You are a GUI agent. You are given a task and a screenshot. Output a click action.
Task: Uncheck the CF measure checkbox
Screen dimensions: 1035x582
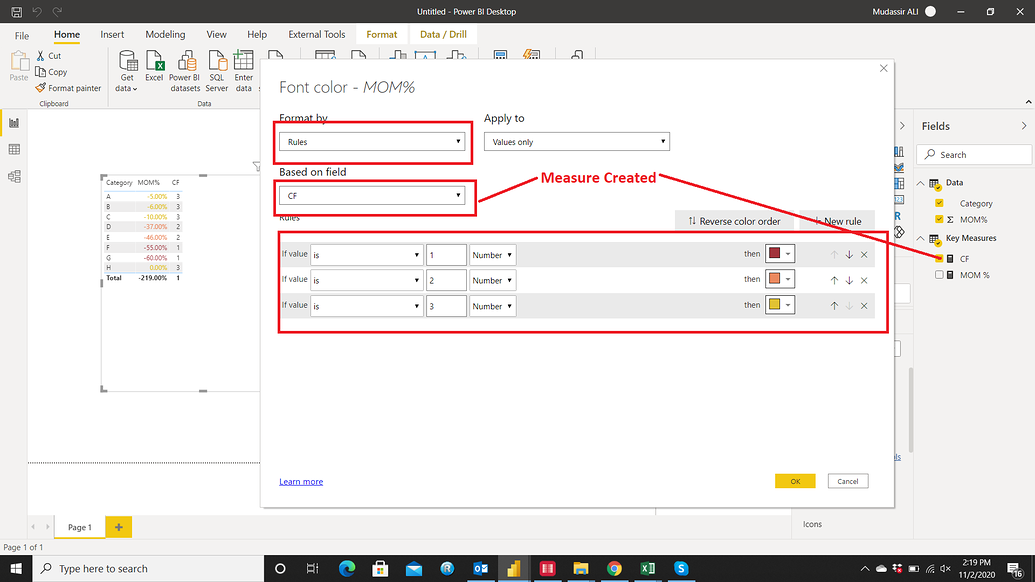[x=940, y=258]
